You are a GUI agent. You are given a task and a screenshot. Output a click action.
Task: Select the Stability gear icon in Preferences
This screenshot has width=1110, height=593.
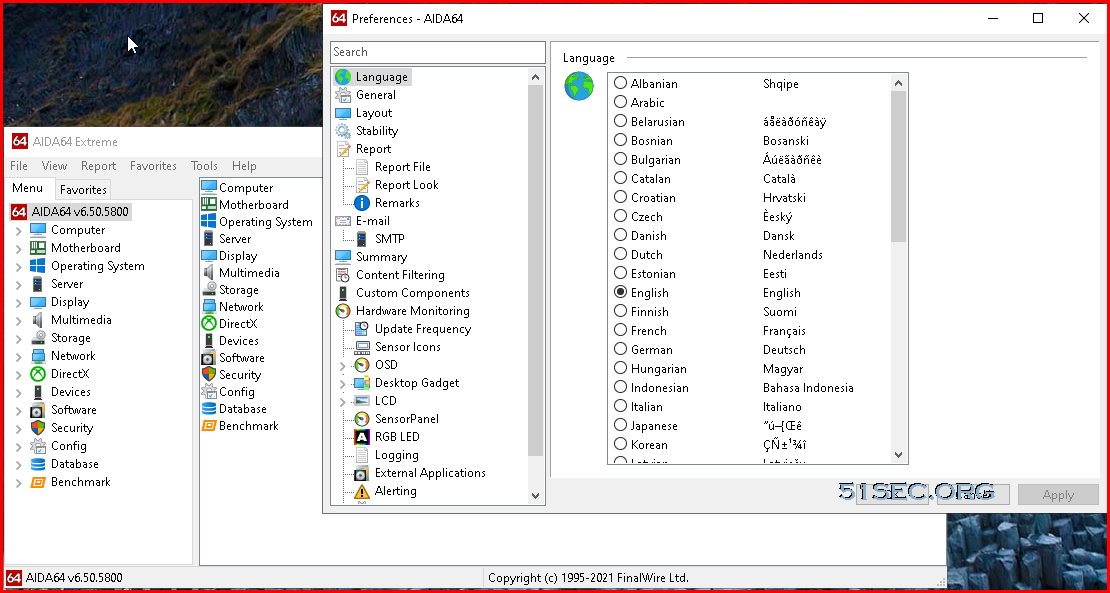point(343,131)
